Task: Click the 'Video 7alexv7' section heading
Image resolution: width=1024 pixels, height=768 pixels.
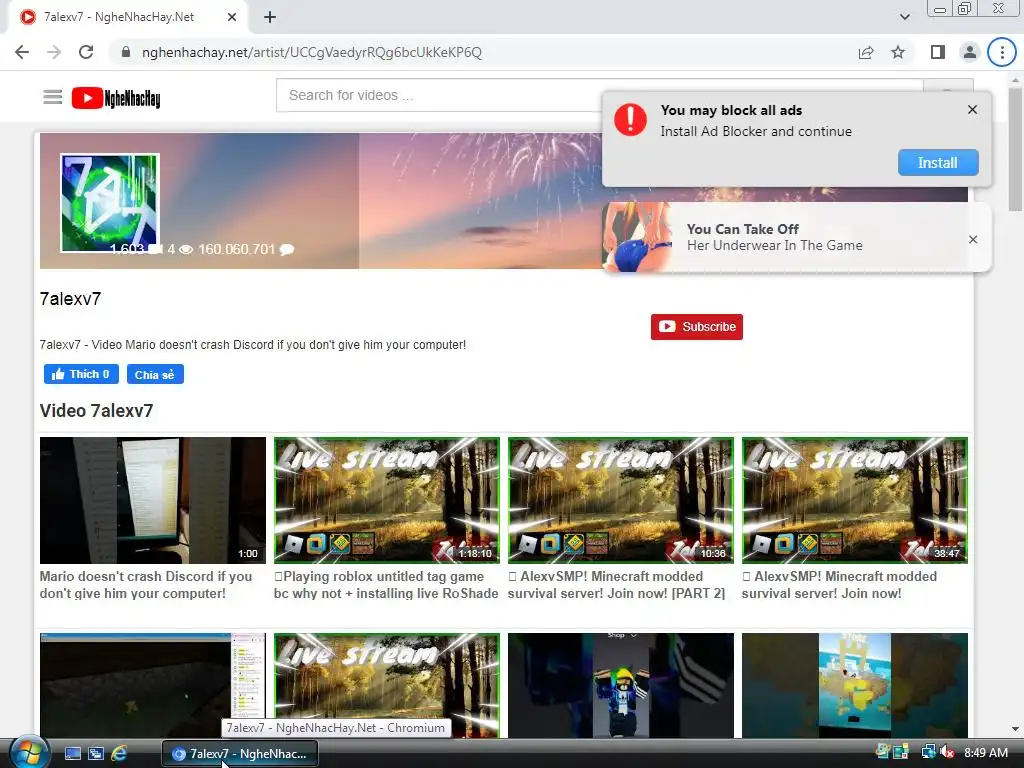Action: (x=96, y=411)
